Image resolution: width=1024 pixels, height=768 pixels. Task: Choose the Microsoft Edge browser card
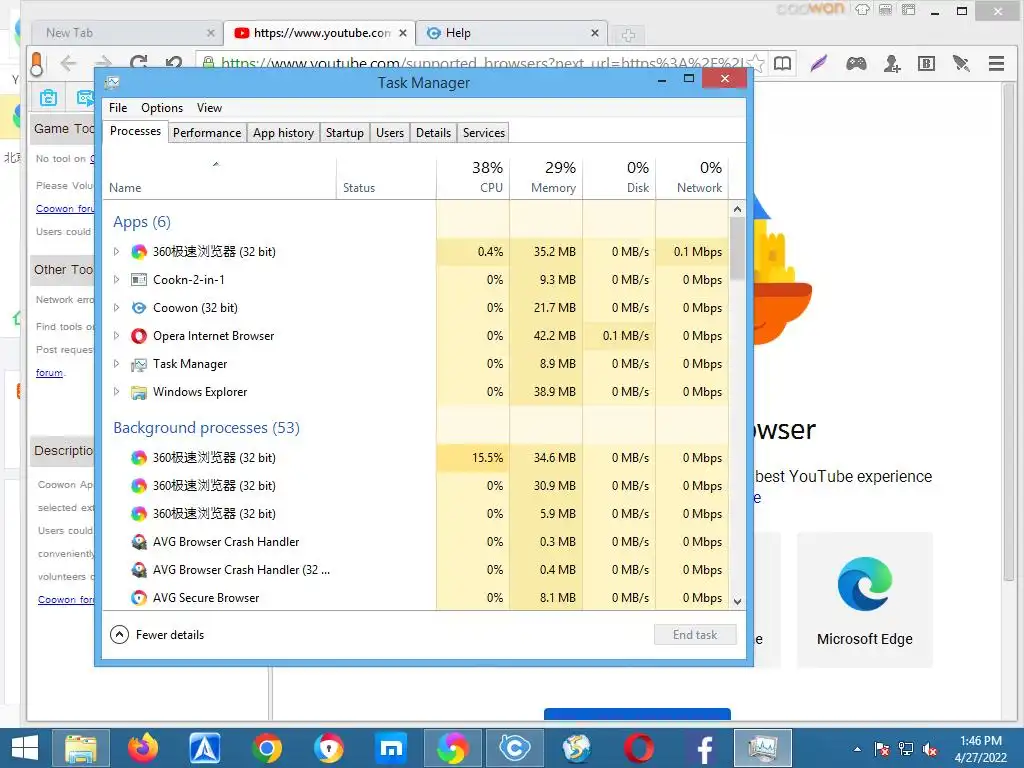[x=865, y=600]
